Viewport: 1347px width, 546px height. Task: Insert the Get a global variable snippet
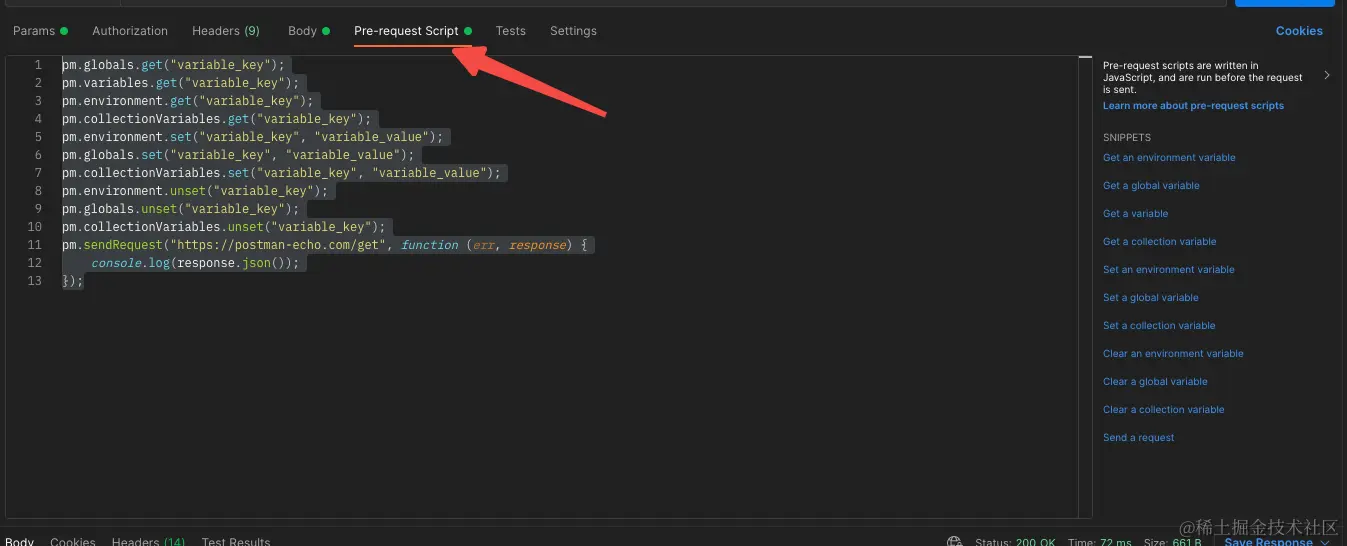[x=1151, y=185]
